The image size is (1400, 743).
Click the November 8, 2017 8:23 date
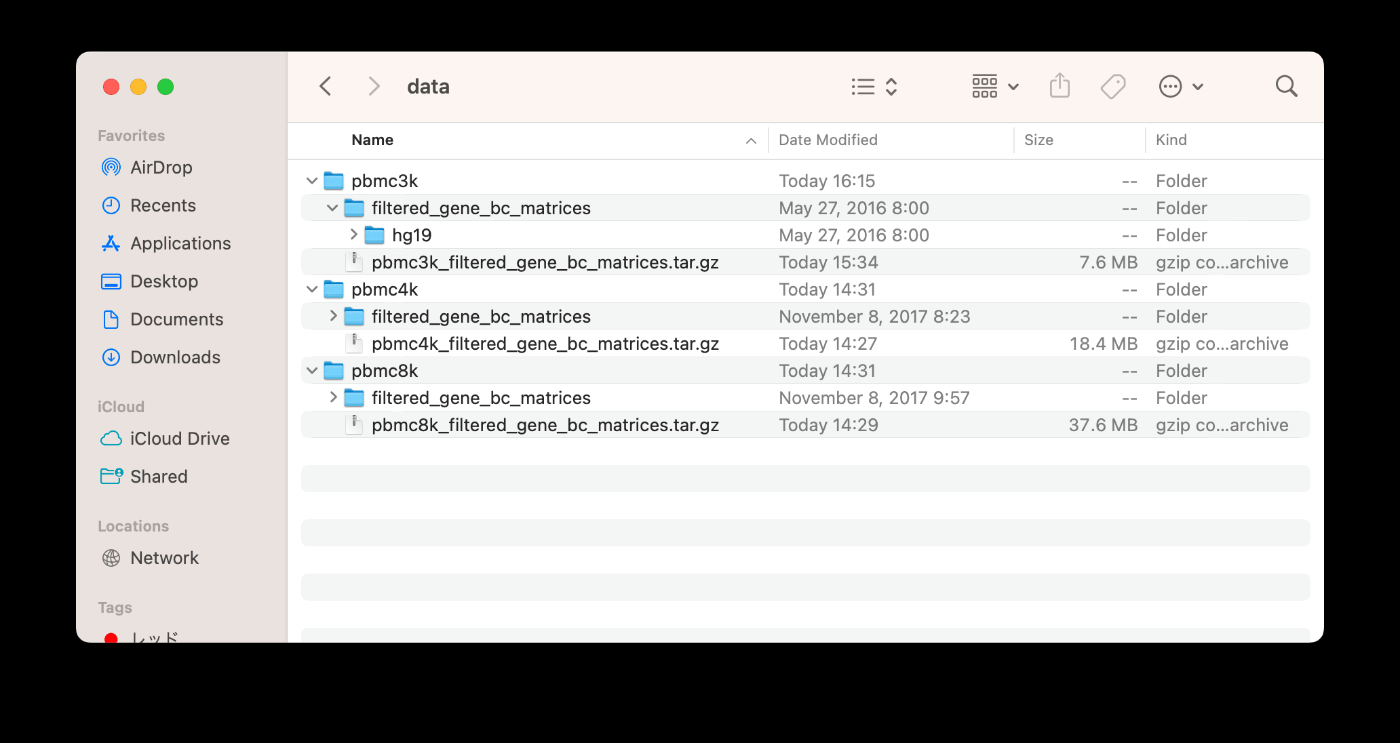pyautogui.click(x=874, y=316)
